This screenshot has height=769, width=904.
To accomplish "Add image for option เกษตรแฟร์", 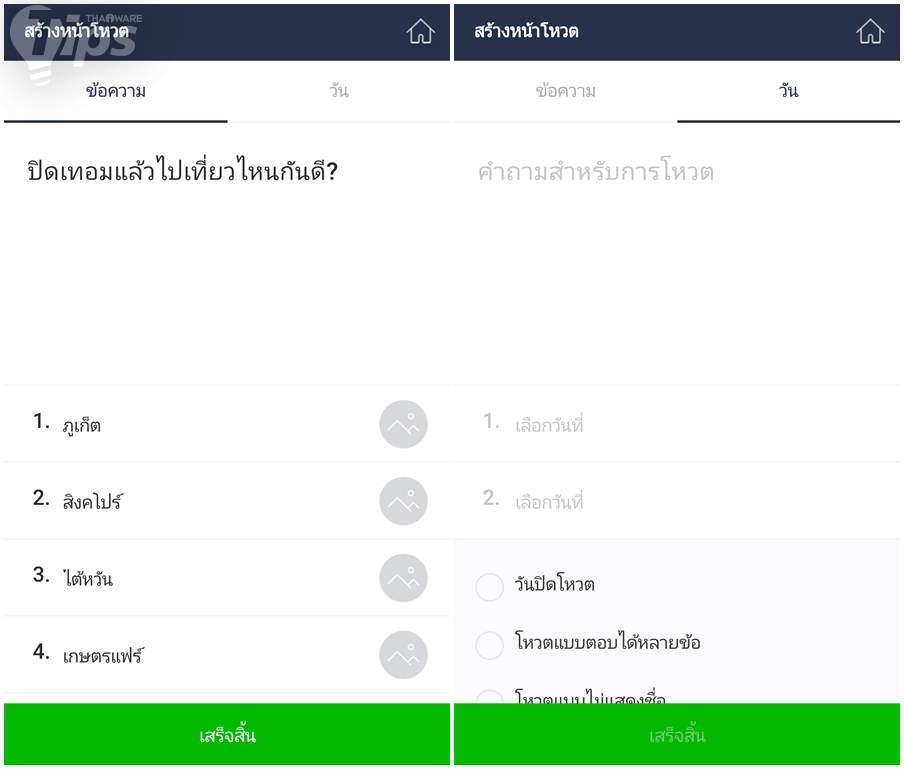I will click(x=403, y=655).
